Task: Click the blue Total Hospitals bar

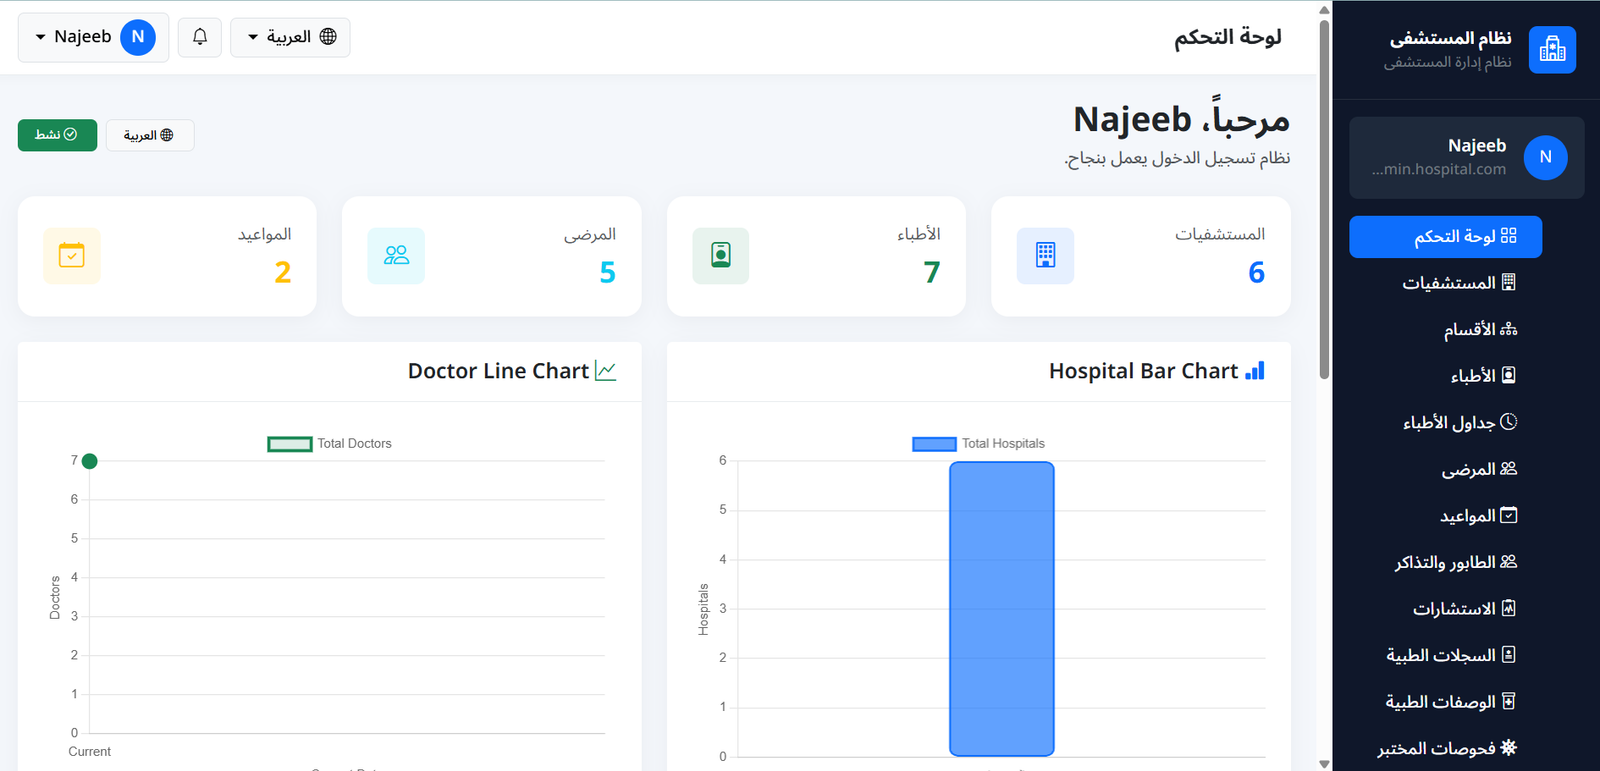Action: 1002,609
